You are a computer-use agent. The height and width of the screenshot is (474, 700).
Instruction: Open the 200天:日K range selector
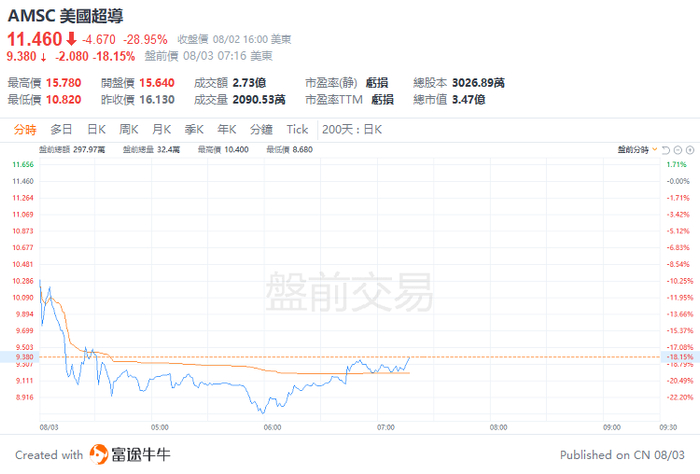pos(352,129)
